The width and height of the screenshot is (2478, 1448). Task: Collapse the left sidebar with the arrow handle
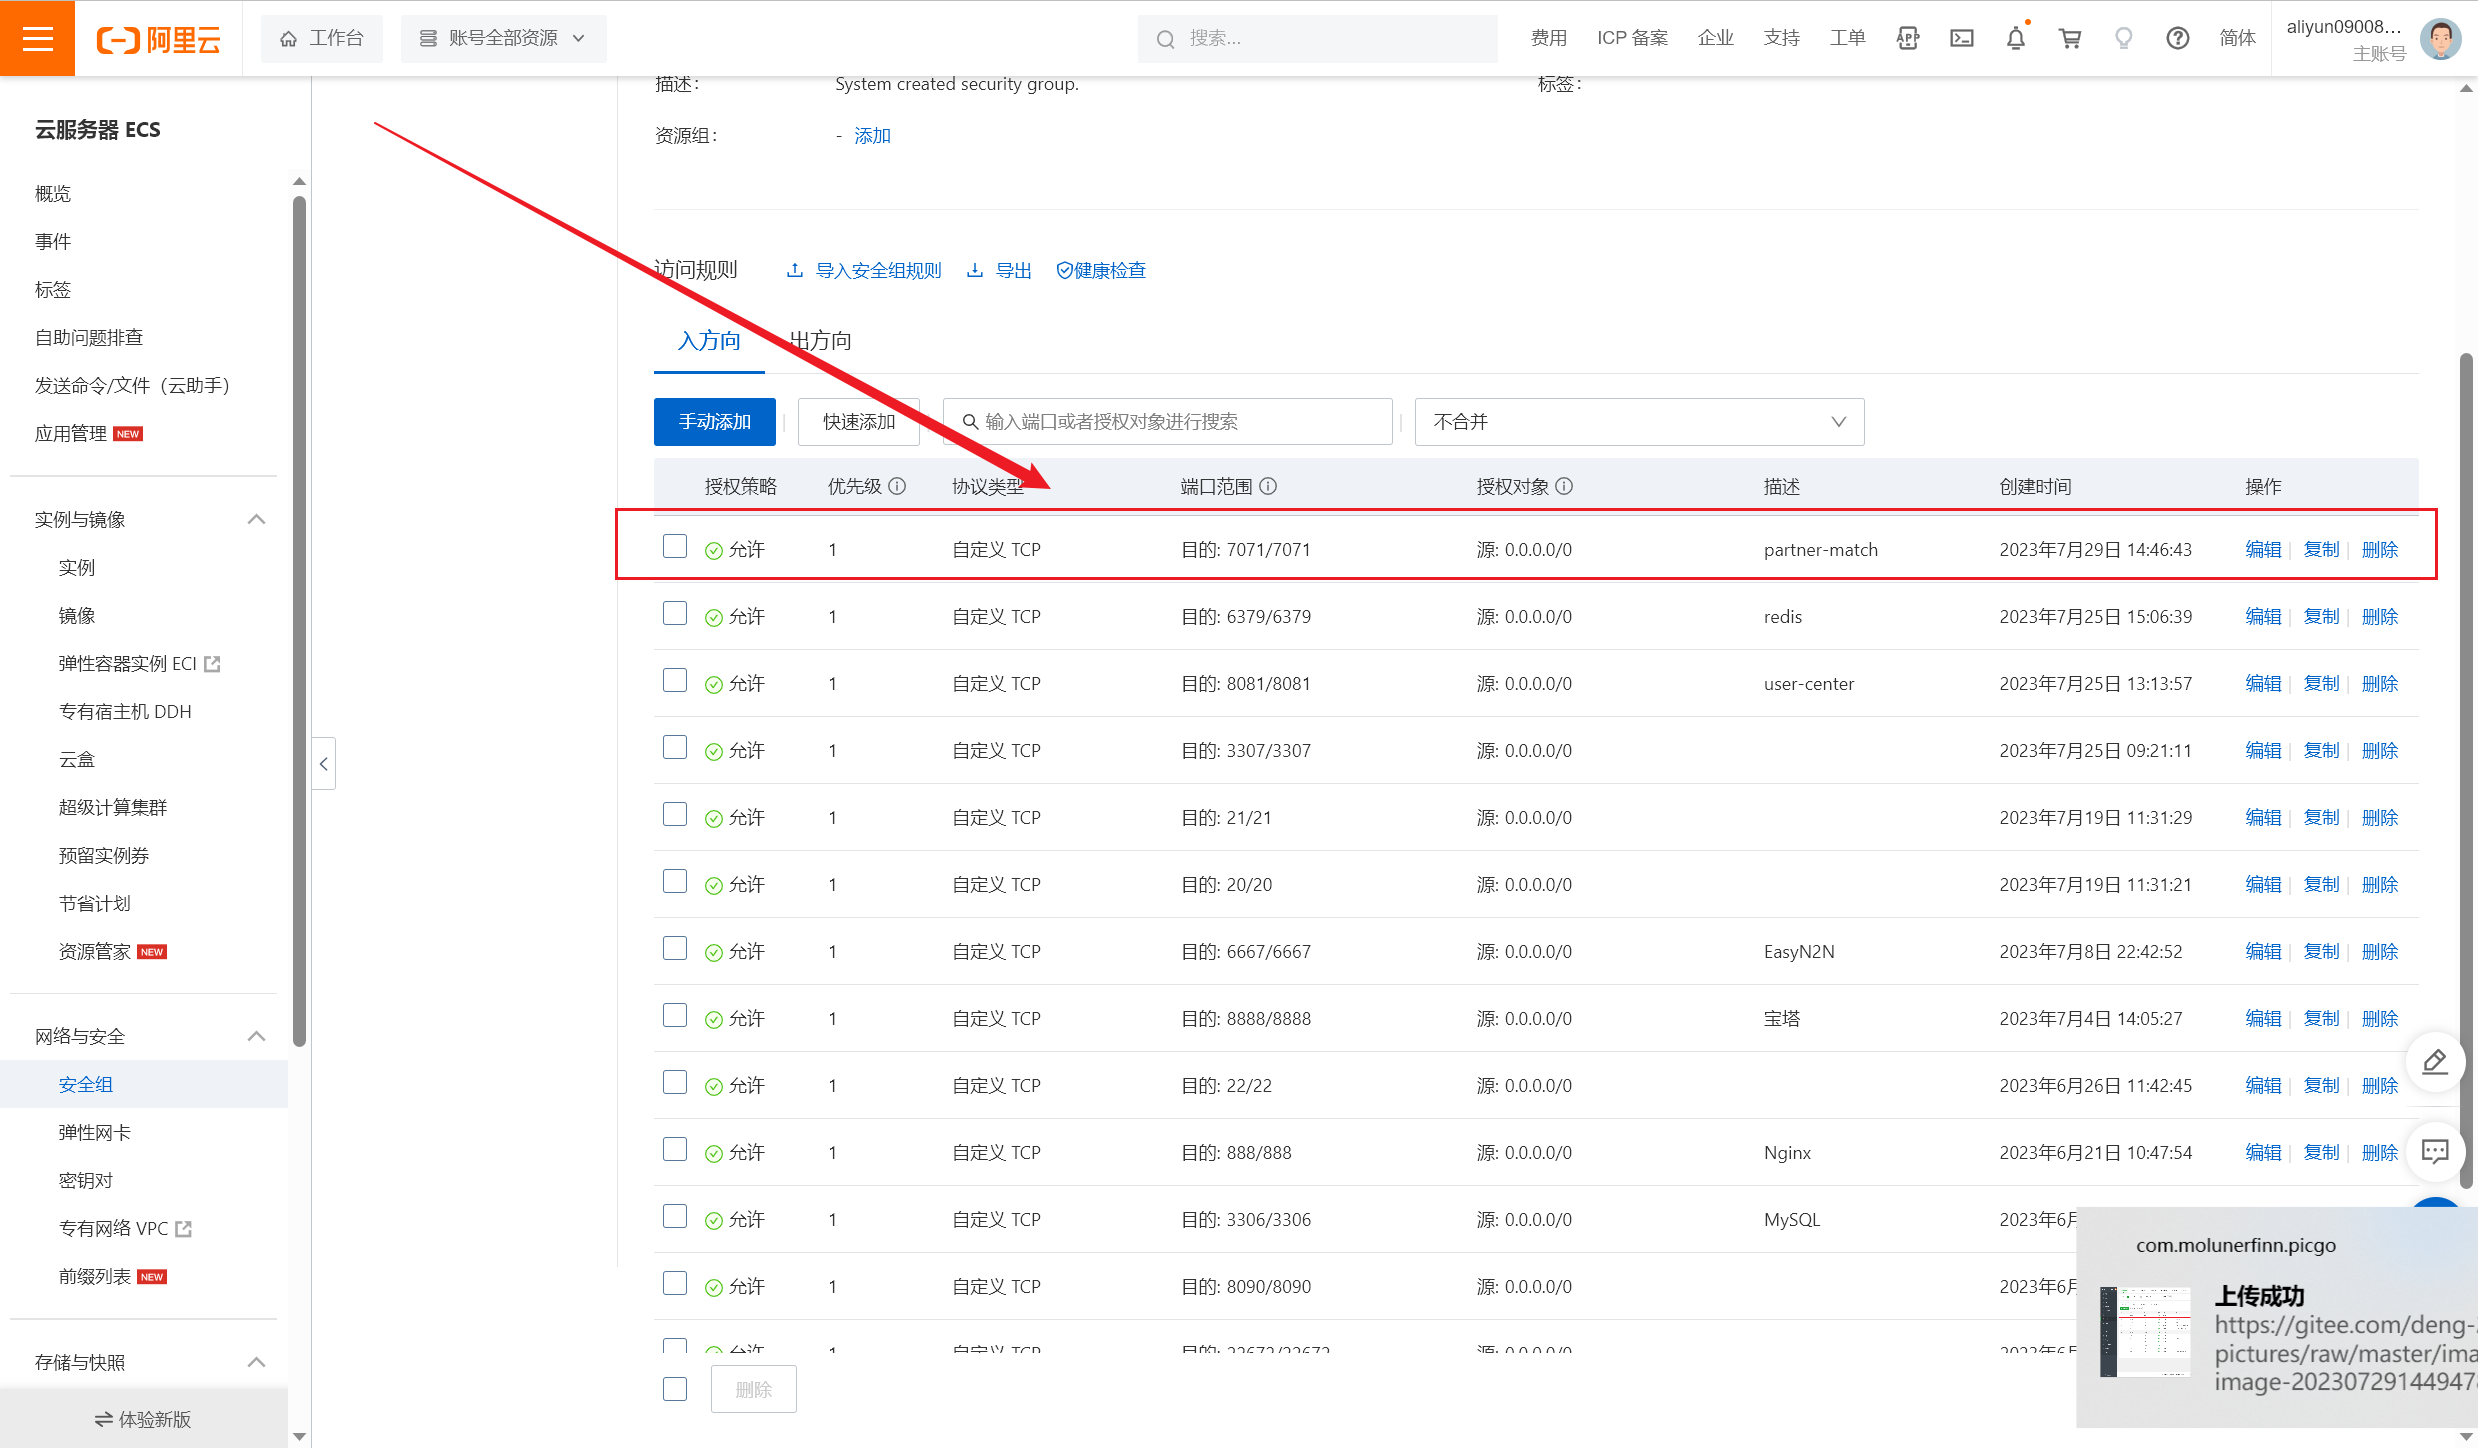pyautogui.click(x=323, y=764)
